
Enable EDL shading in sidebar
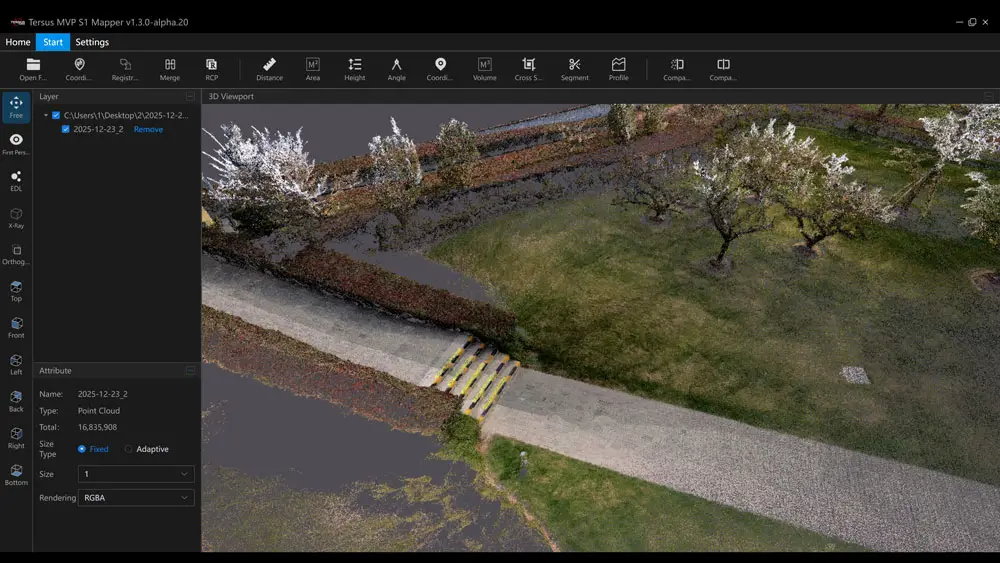pyautogui.click(x=16, y=180)
